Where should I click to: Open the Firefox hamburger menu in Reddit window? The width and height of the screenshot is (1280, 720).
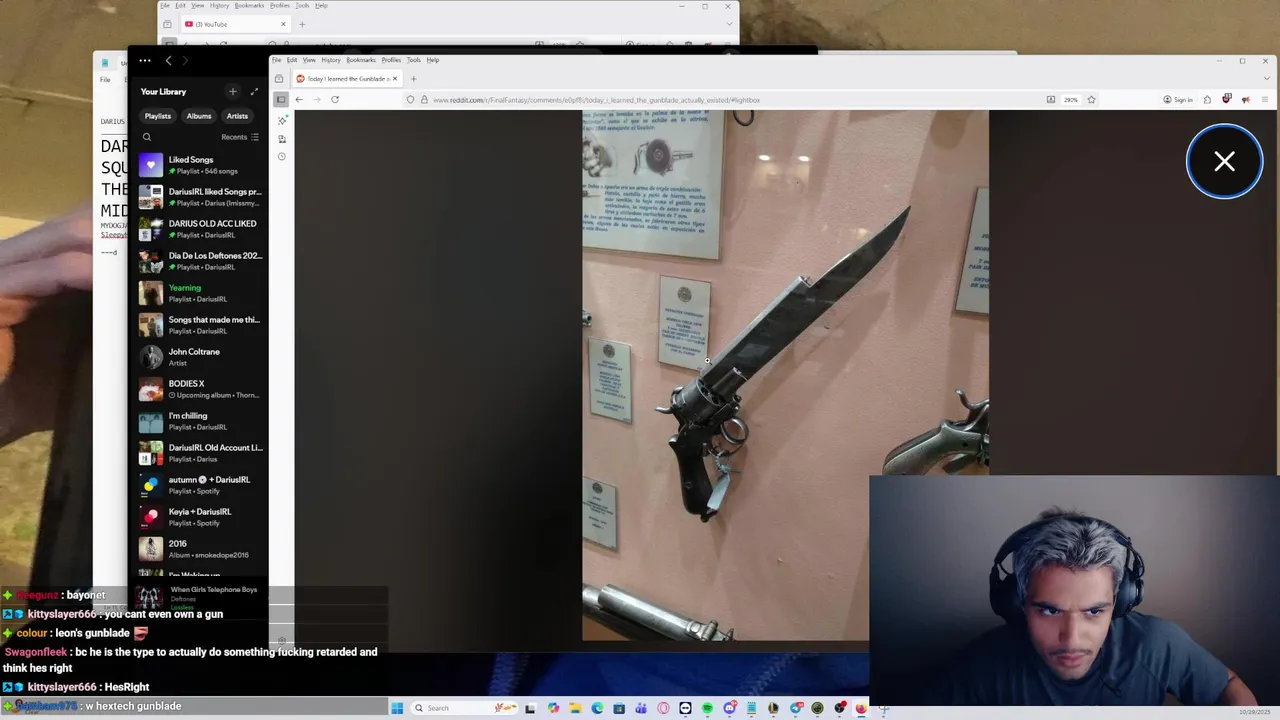[x=1265, y=99]
